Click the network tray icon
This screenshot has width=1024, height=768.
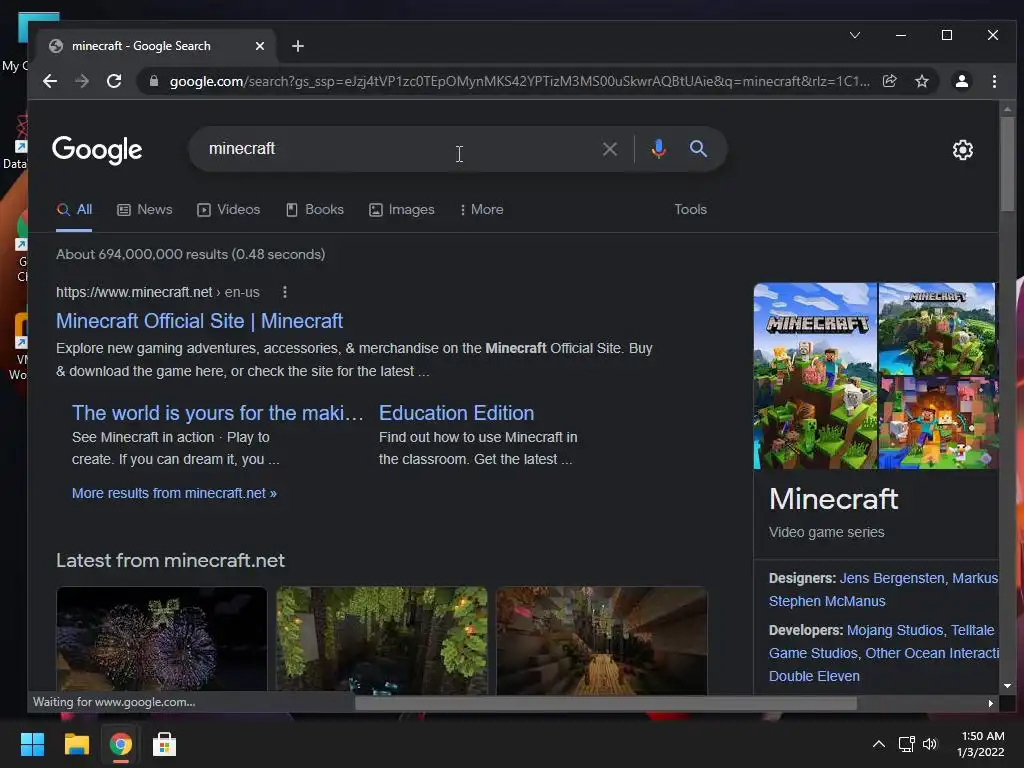(906, 744)
